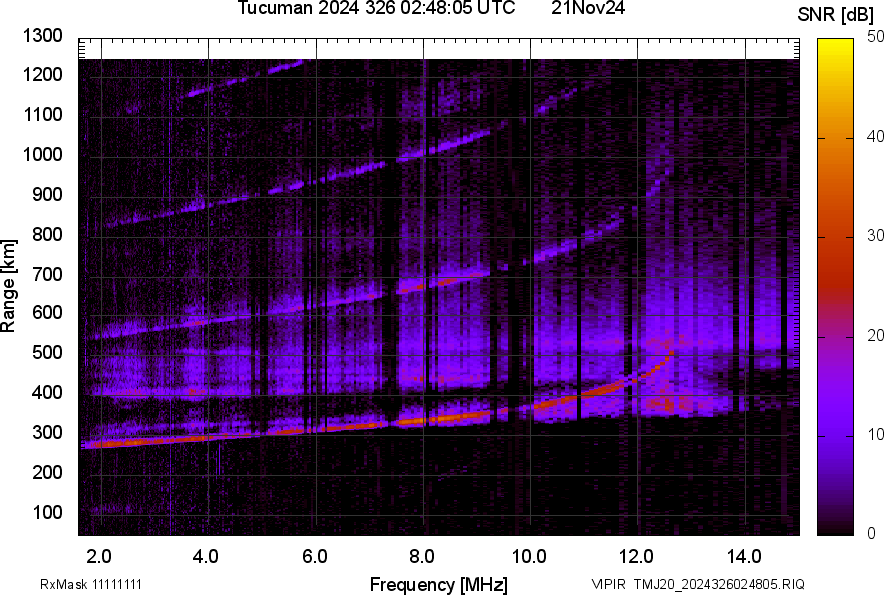Image resolution: width=884 pixels, height=595 pixels.
Task: Click the SNR colorbar gradient
Action: pos(836,287)
